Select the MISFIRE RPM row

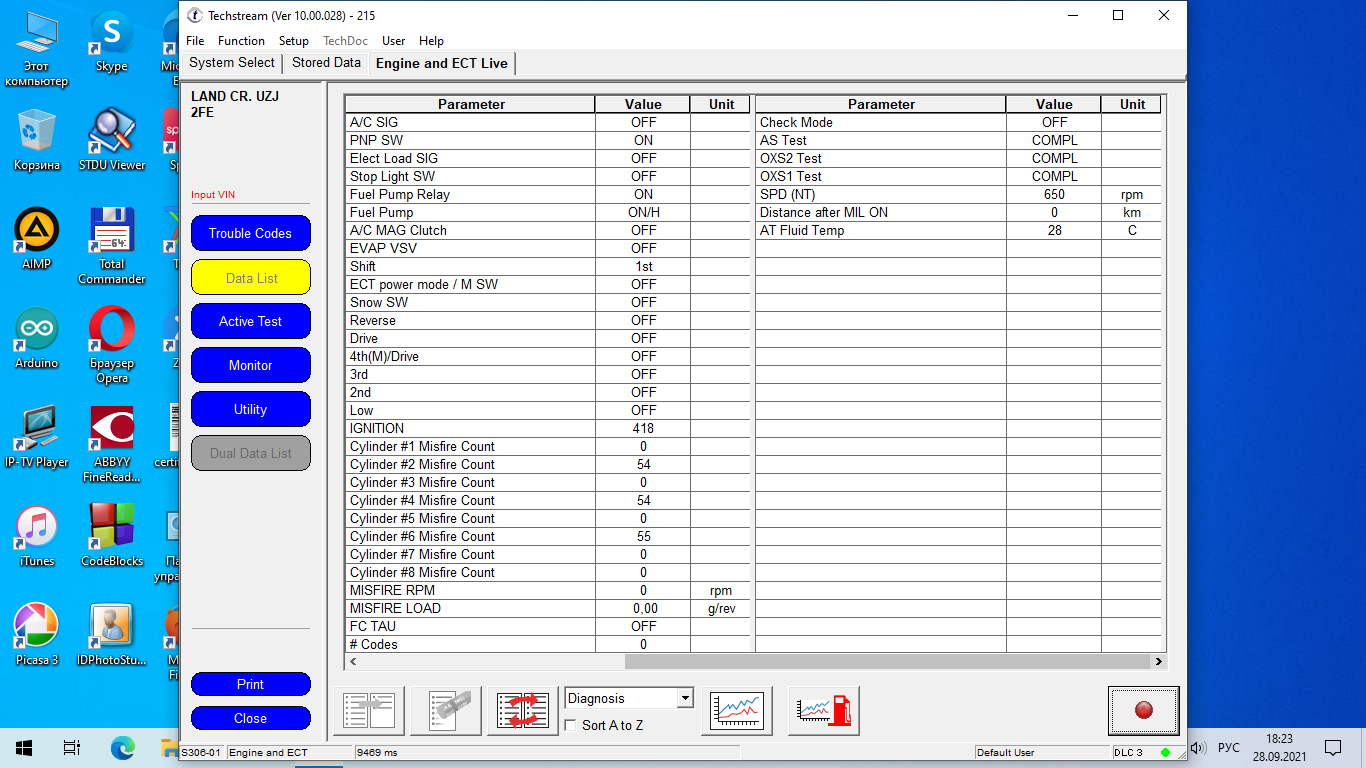click(x=547, y=590)
